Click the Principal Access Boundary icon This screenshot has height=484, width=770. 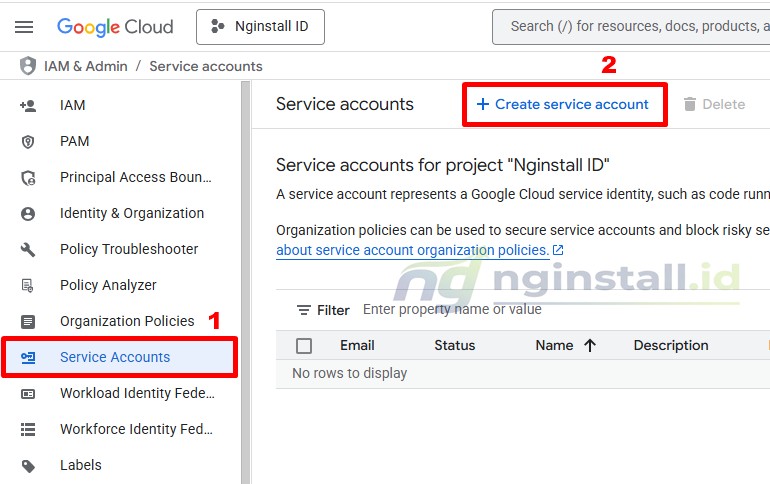coord(28,178)
